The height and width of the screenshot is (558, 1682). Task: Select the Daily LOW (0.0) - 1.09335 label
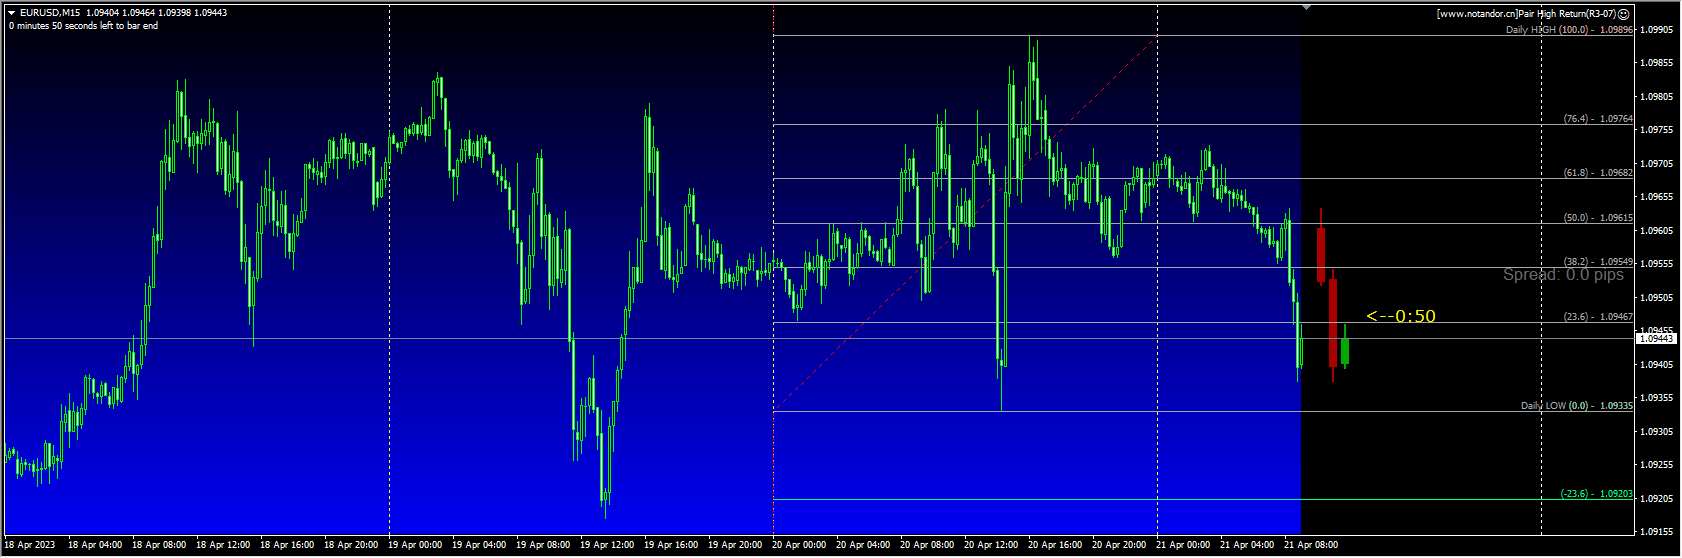click(x=1576, y=406)
